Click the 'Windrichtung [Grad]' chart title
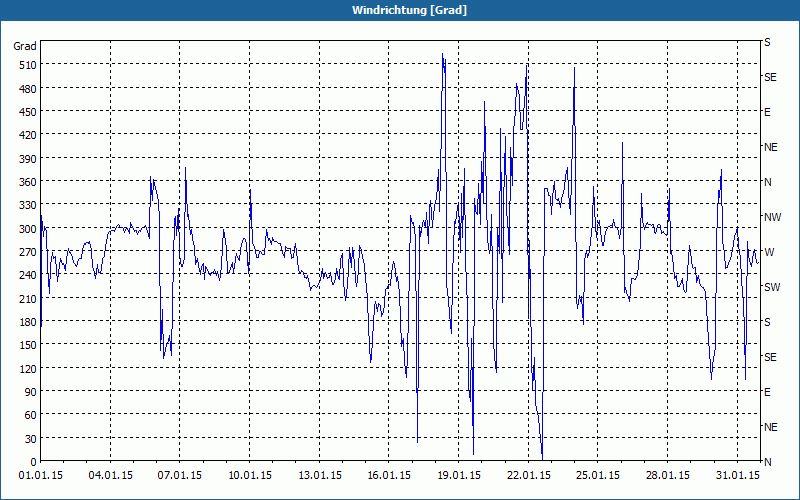 tap(409, 10)
